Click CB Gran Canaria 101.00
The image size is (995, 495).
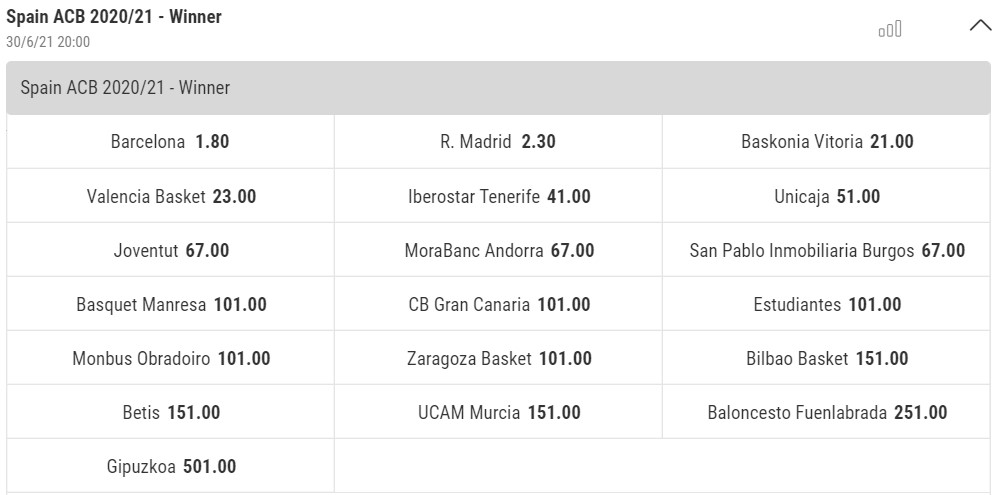[498, 304]
